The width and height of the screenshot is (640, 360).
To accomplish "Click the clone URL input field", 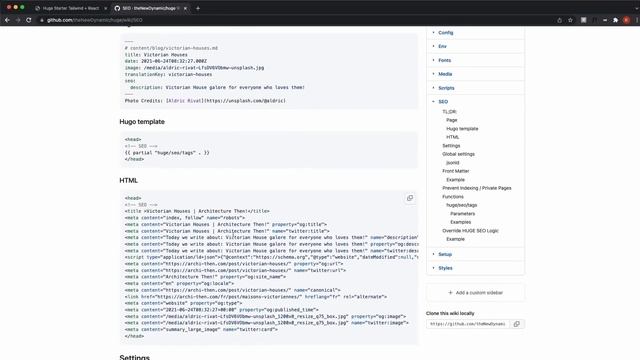I will [x=468, y=324].
